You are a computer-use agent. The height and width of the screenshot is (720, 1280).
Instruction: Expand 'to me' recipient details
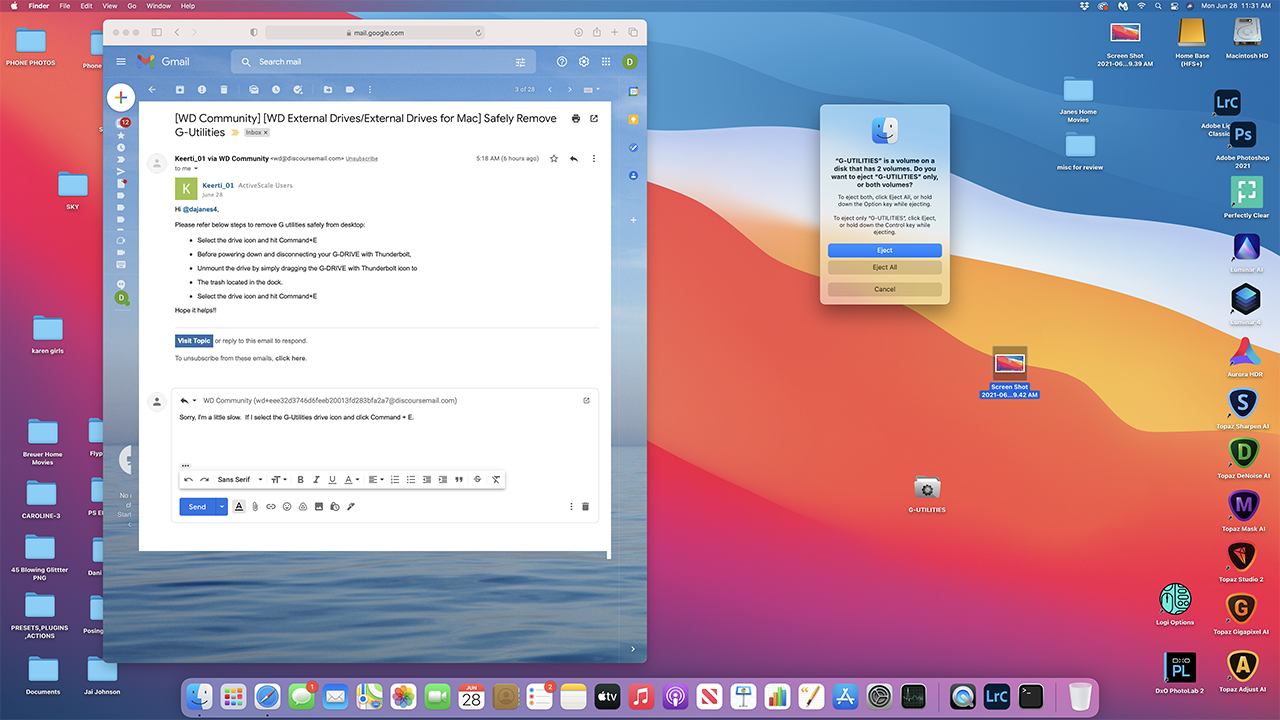(x=196, y=169)
